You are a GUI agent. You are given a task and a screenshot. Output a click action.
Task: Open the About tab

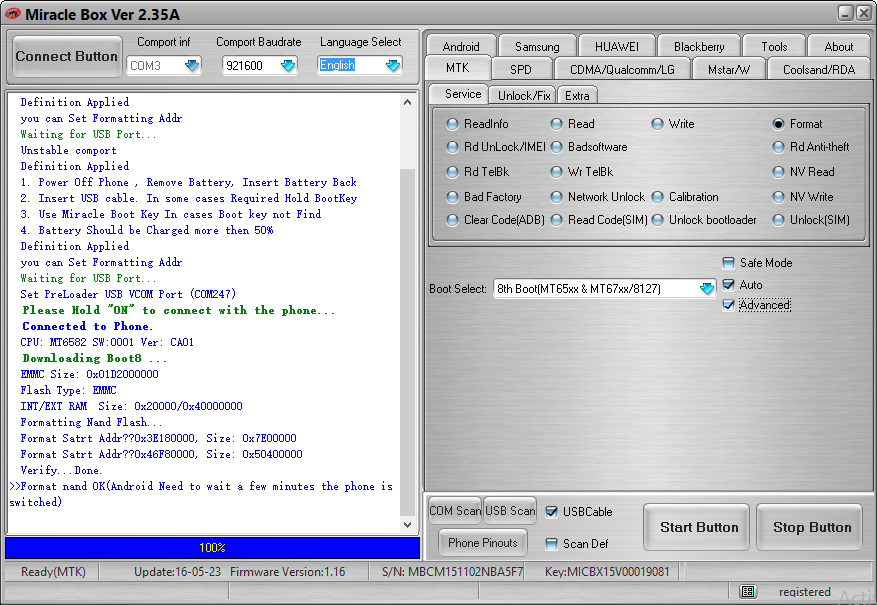coord(839,46)
